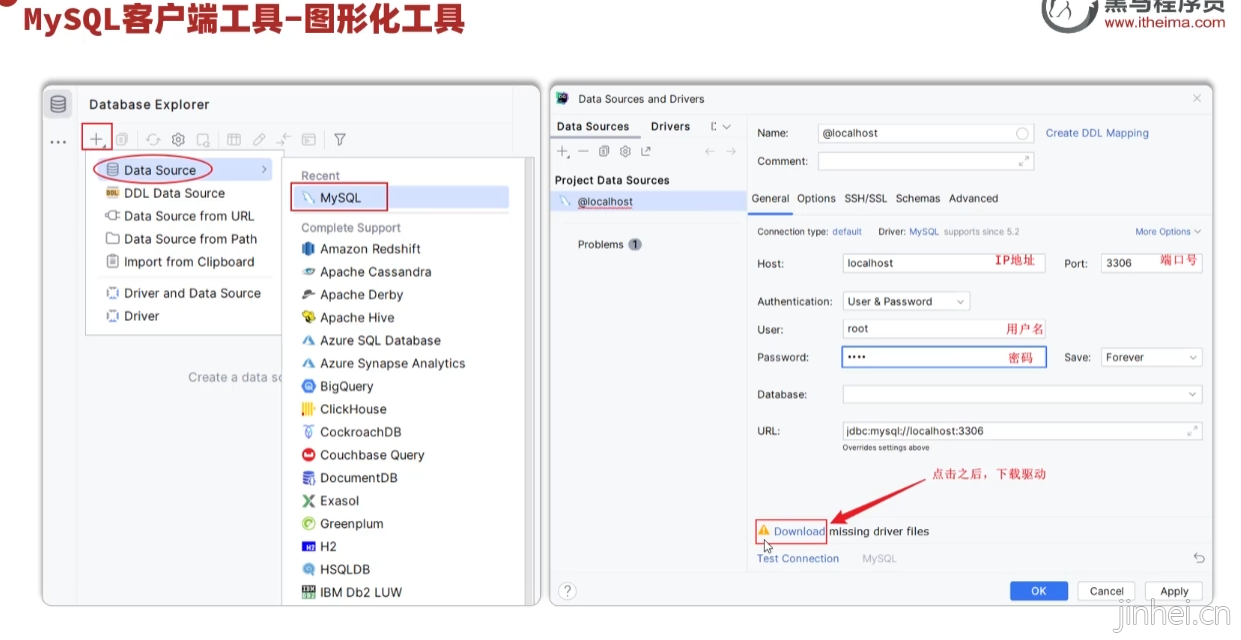Click the plus add icon in Data Sources dialog
1241x640 pixels.
click(x=563, y=151)
